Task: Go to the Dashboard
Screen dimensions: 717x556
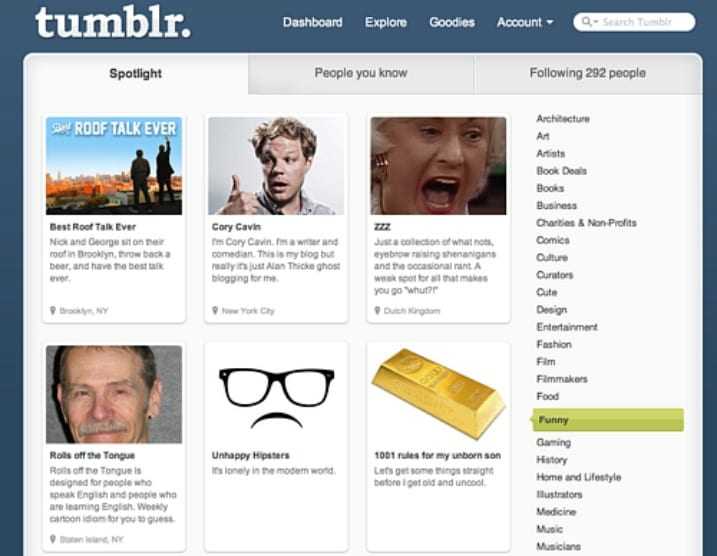Action: pos(313,22)
